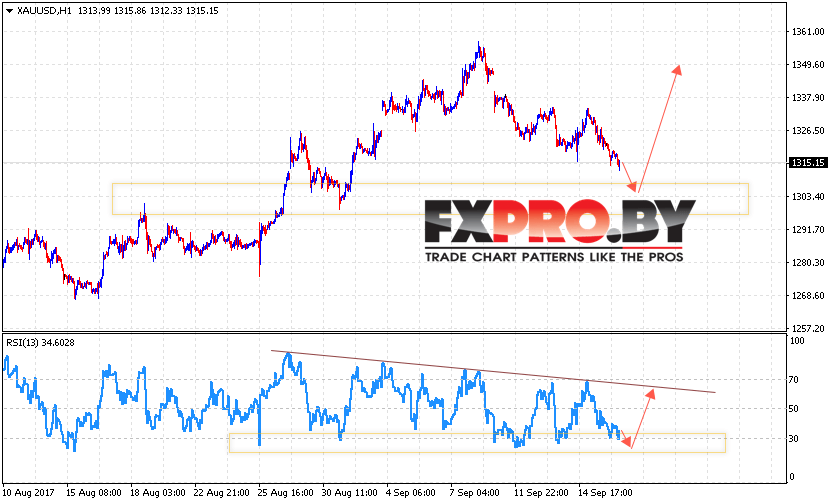Screen dimensions: 829x504
Task: Click the 4 Sep 06:00 time label
Action: pos(411,492)
